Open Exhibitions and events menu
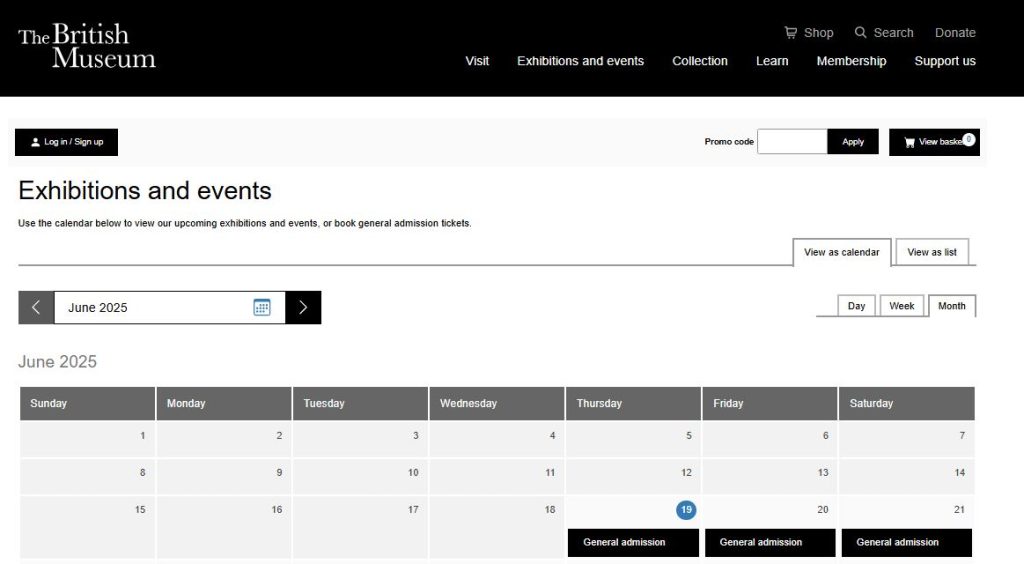Screen dimensions: 1024x564 (x=580, y=61)
